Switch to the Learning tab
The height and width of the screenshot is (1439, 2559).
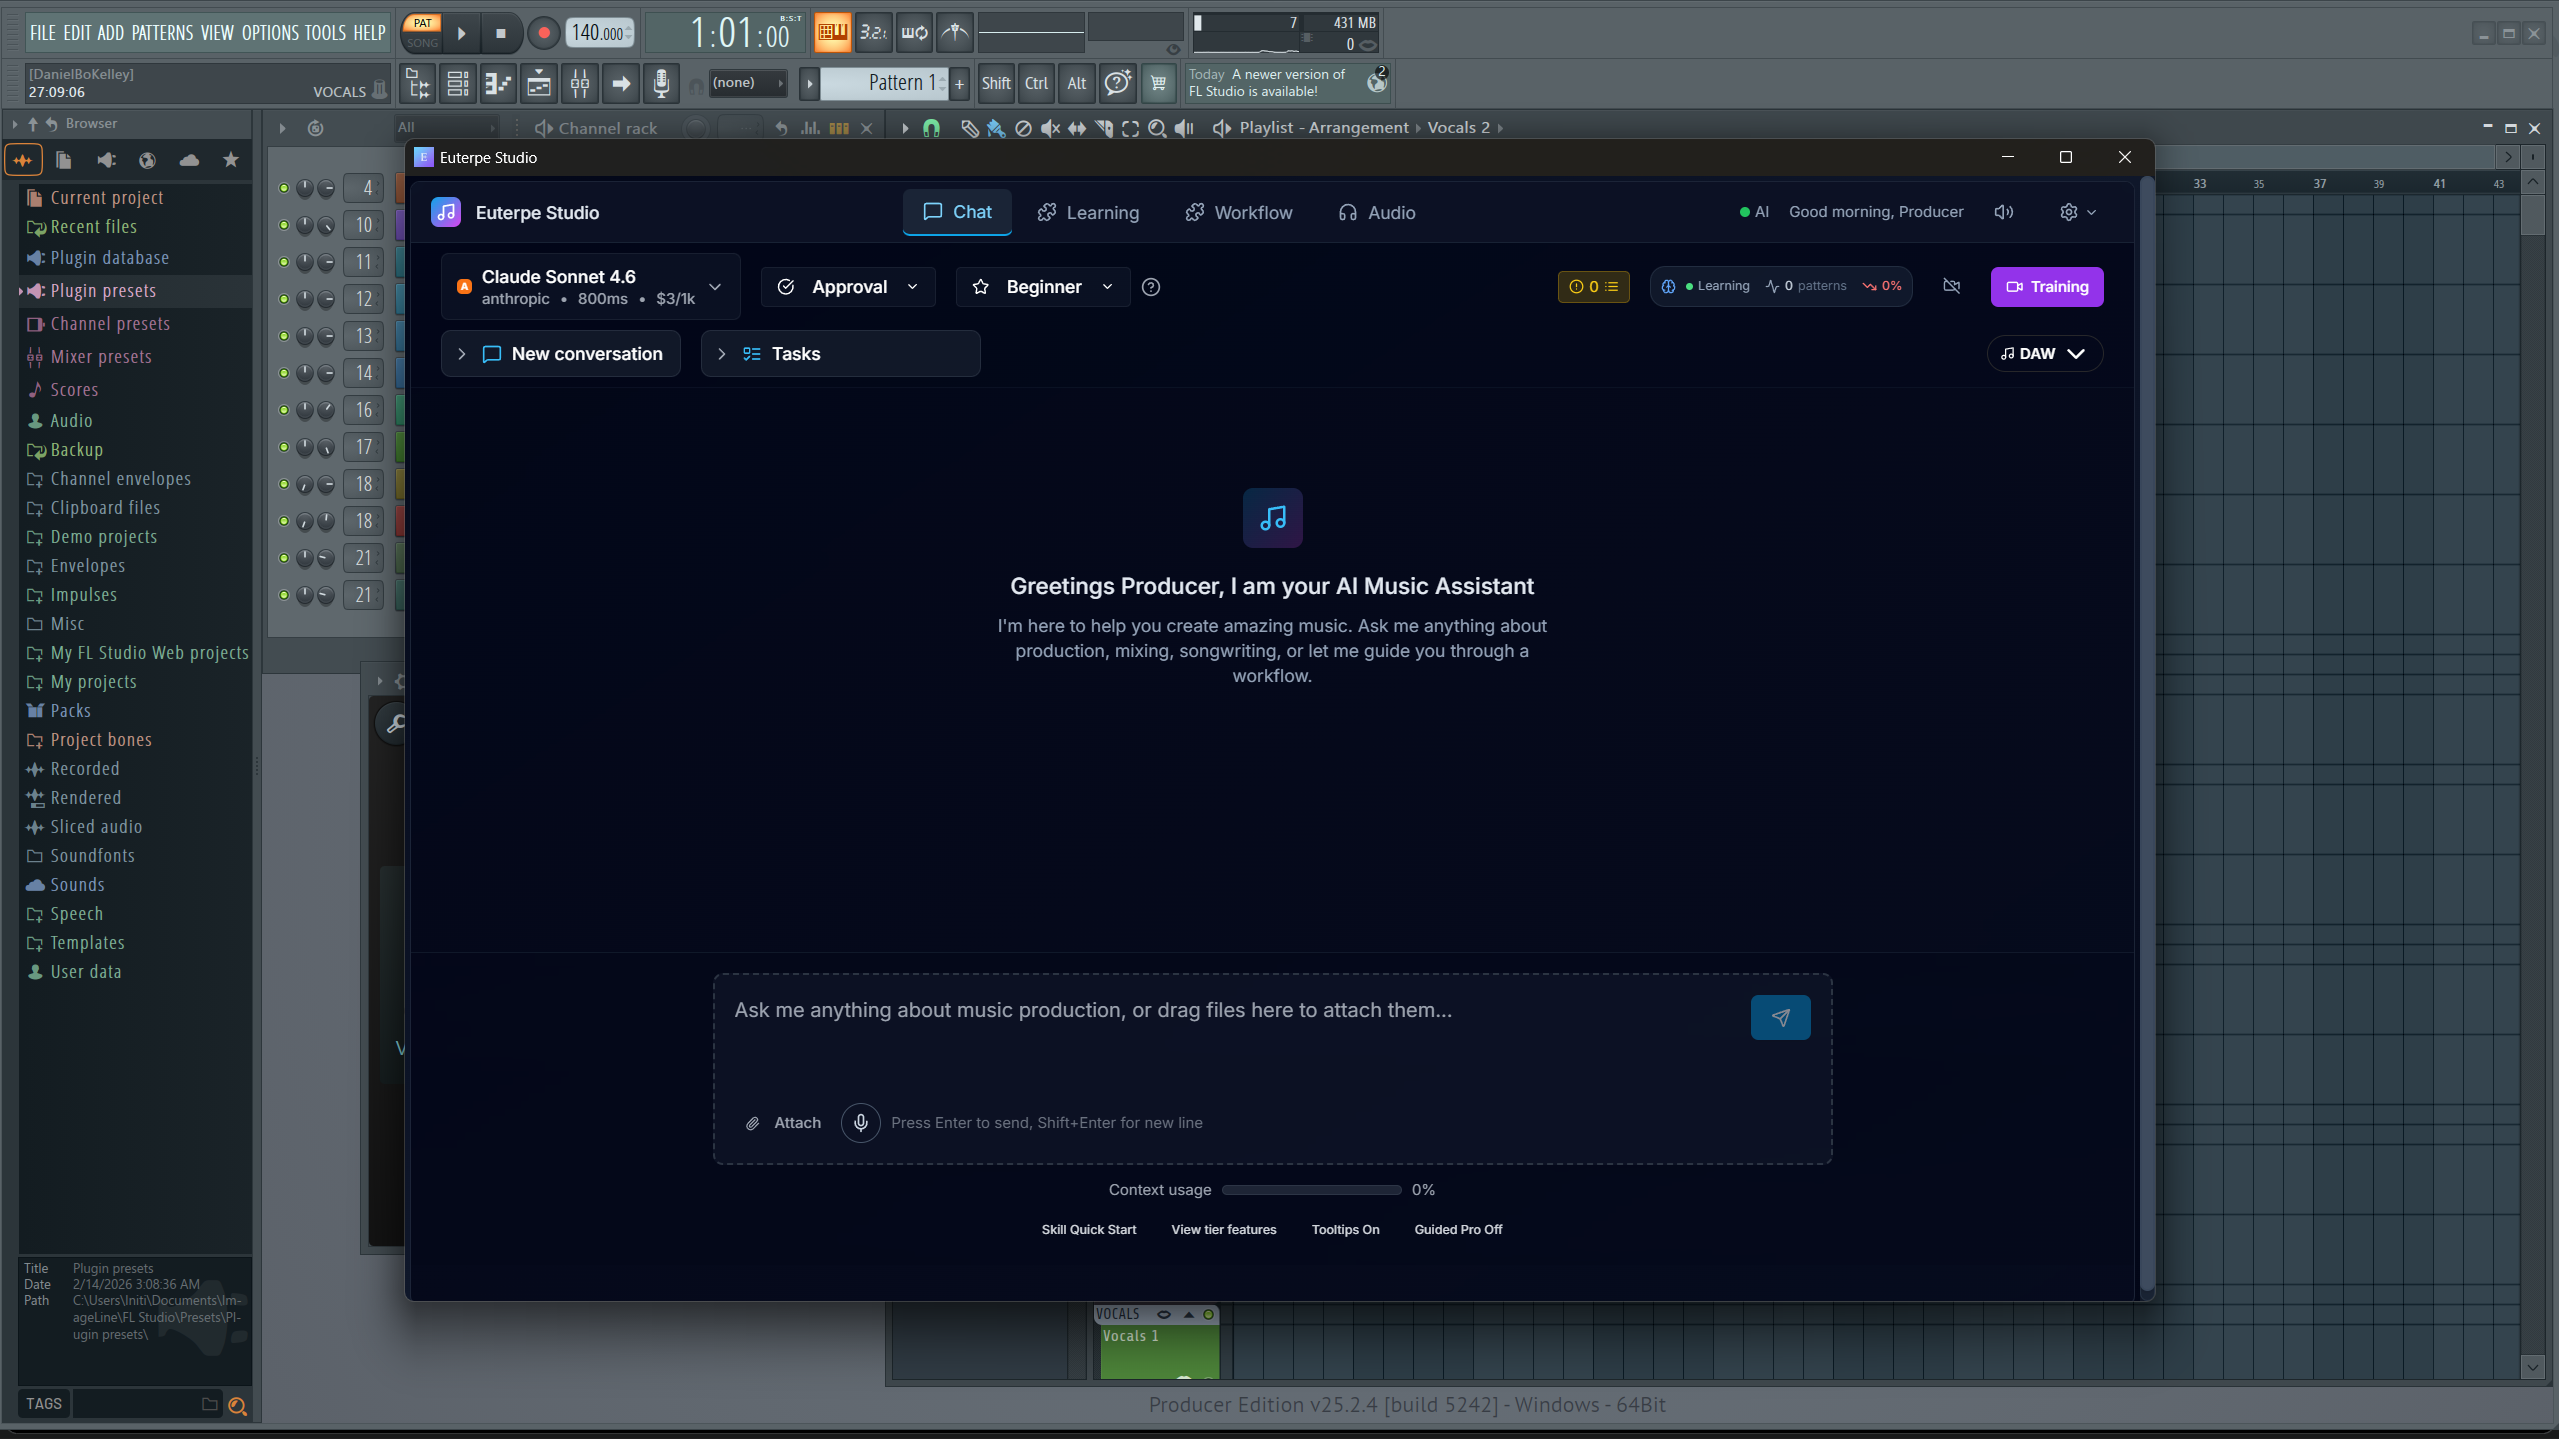[x=1088, y=213]
